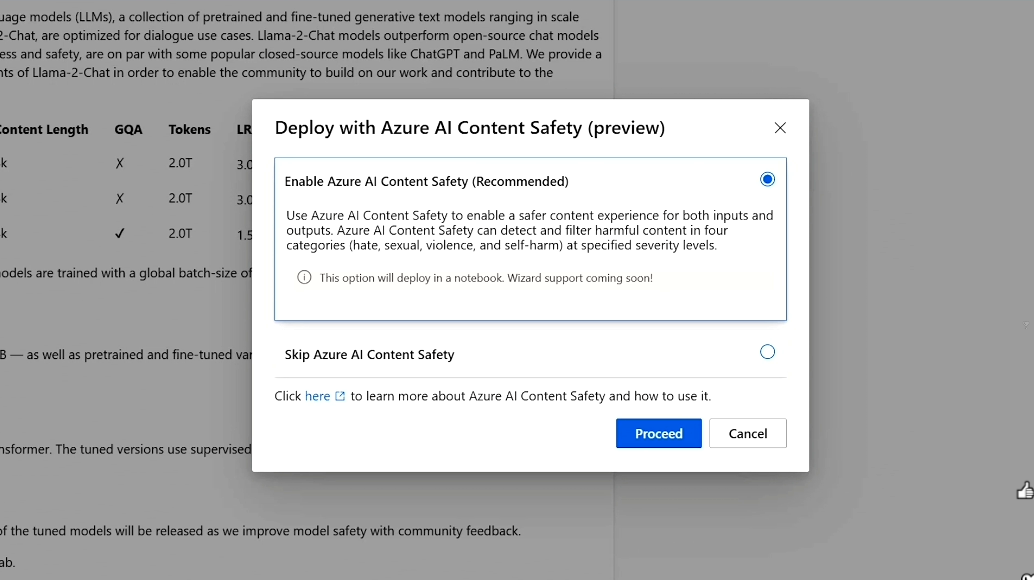Screen dimensions: 1034x580
Task: Close the Deploy with Azure AI Content Safety dialog
Action: pyautogui.click(x=780, y=128)
